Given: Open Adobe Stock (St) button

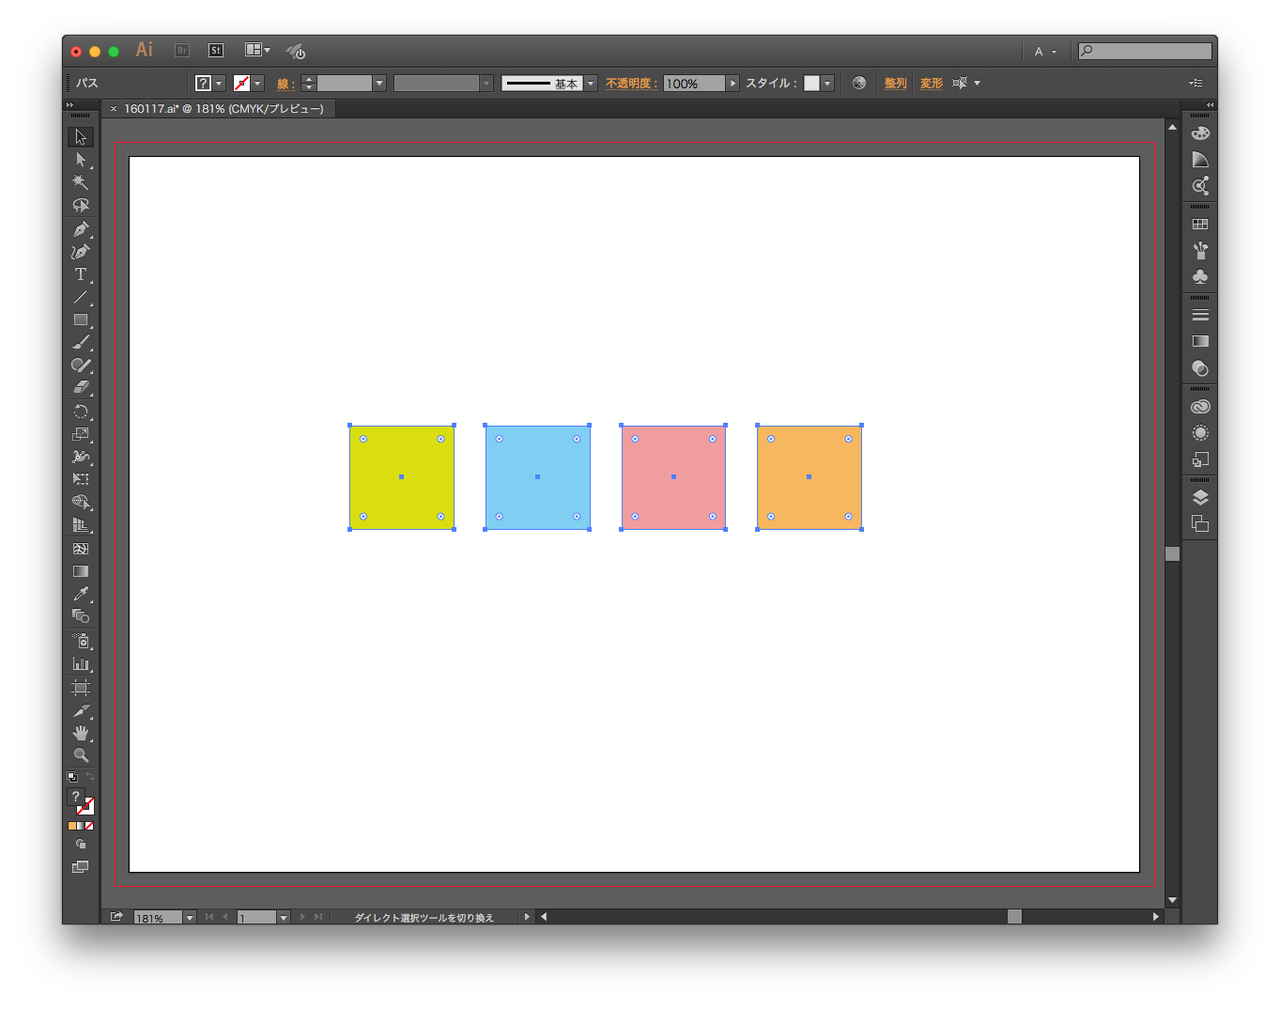Looking at the screenshot, I should point(215,50).
